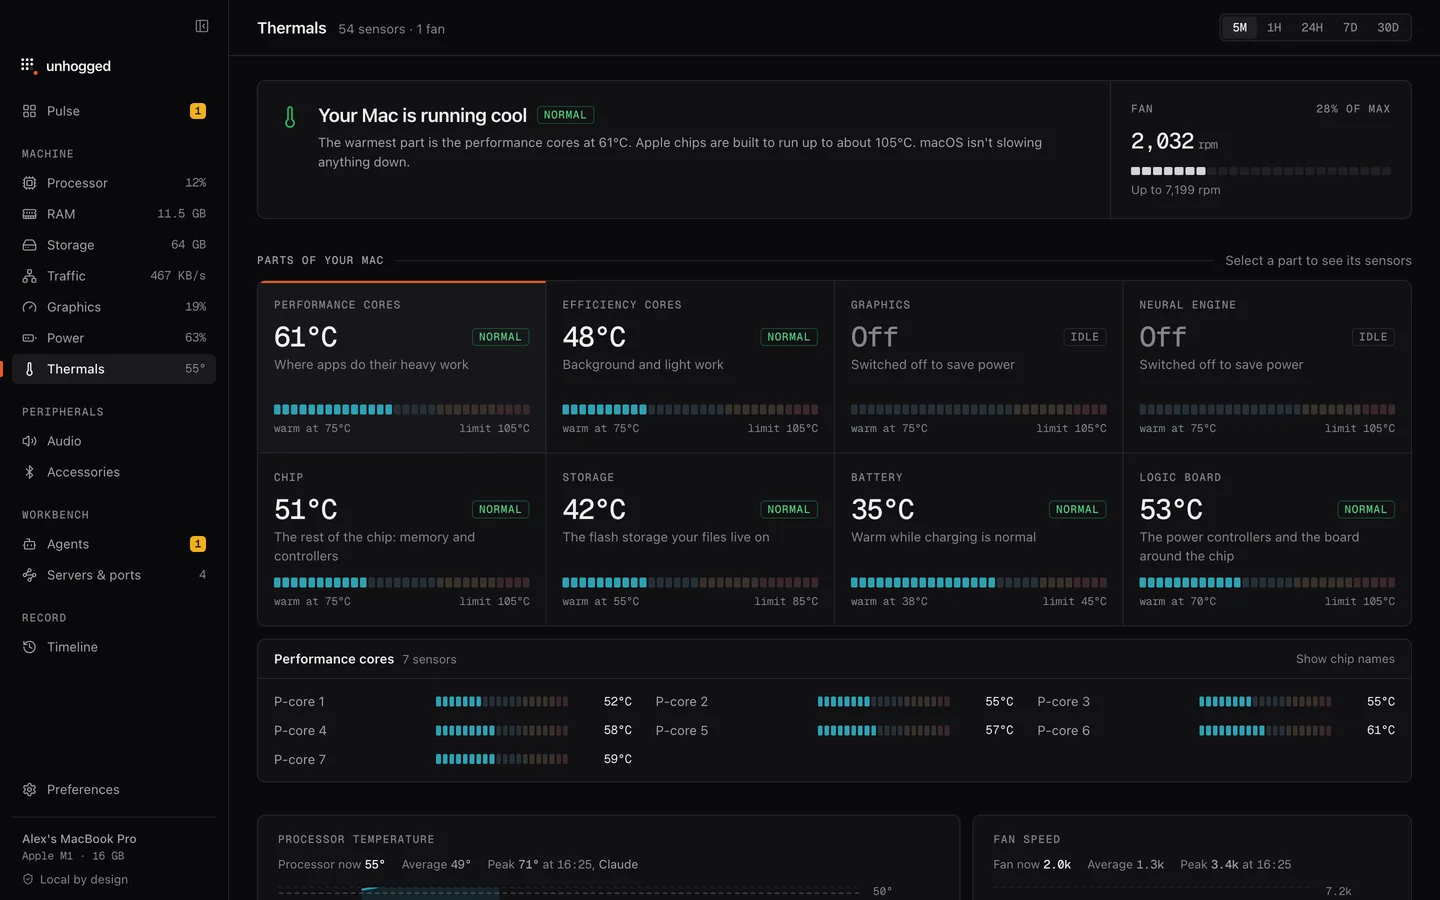The width and height of the screenshot is (1440, 900).
Task: Open Pulse via its grid icon
Action: 29,111
